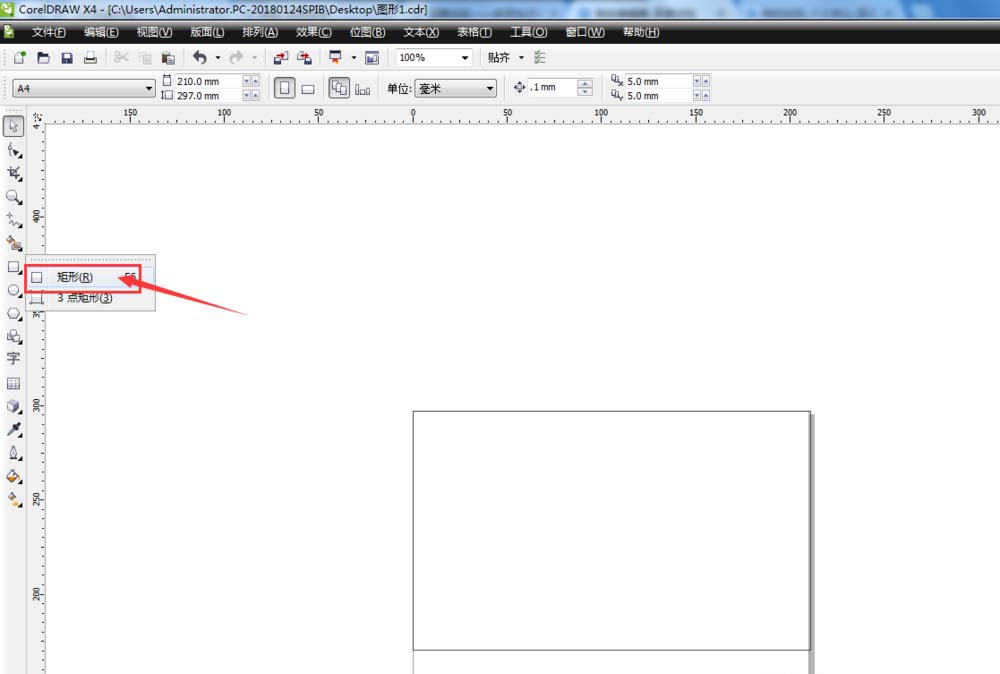Select the Outline pen tool

[x=14, y=453]
